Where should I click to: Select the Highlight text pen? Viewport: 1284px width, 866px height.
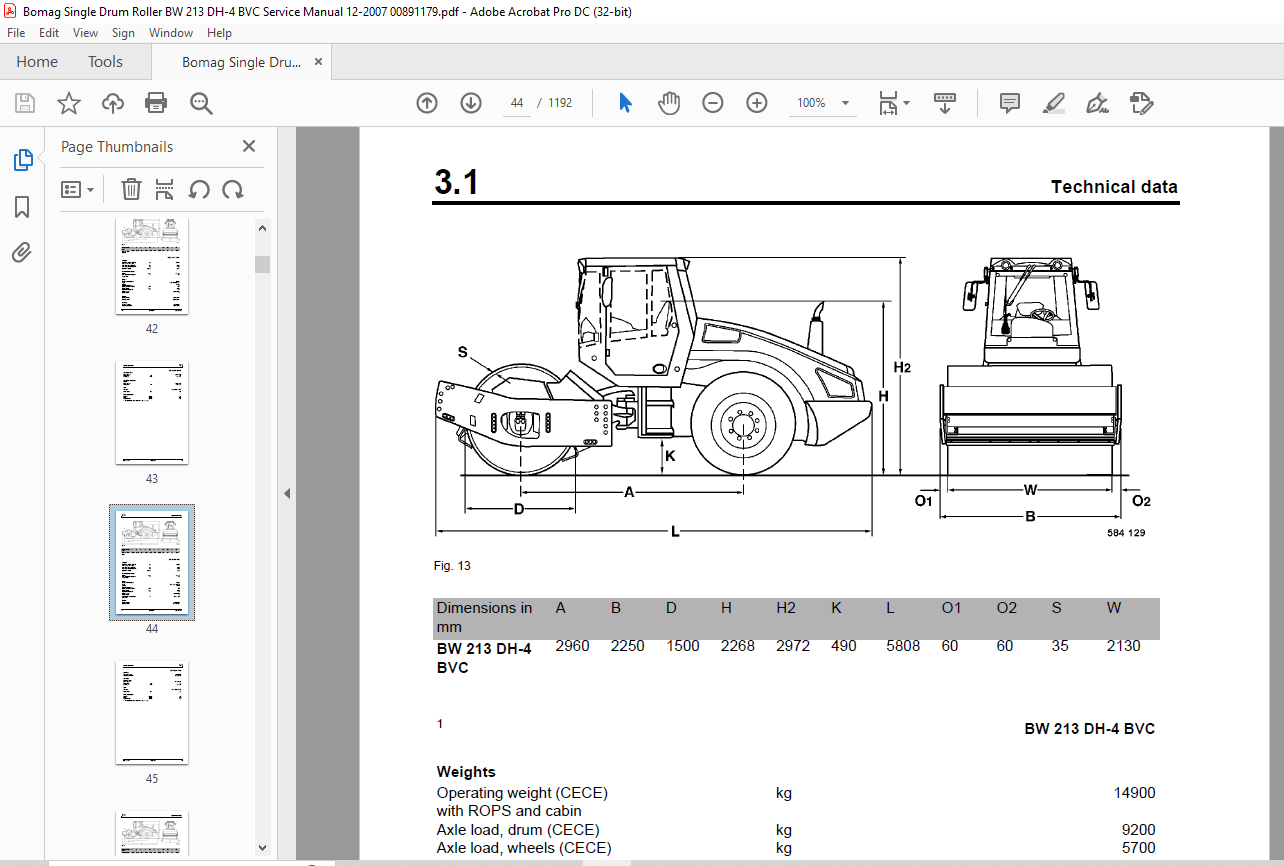click(1053, 103)
